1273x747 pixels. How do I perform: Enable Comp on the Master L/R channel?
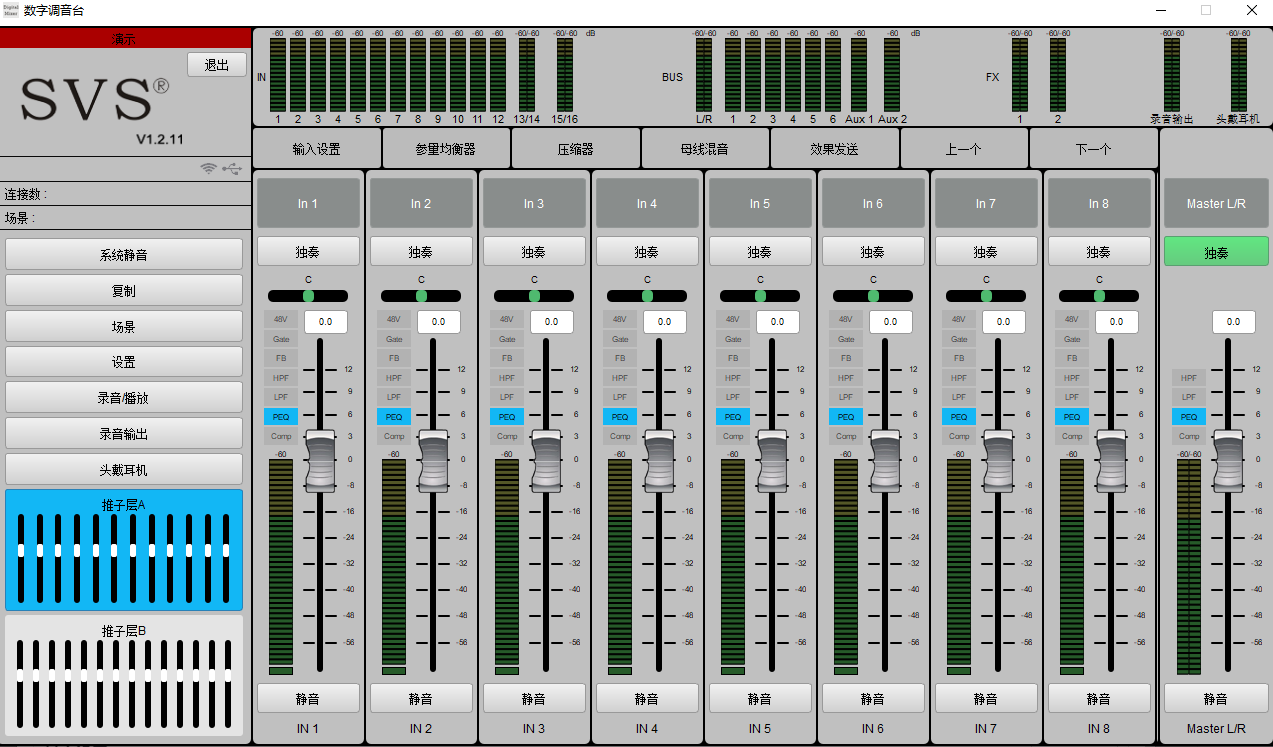coord(1189,436)
